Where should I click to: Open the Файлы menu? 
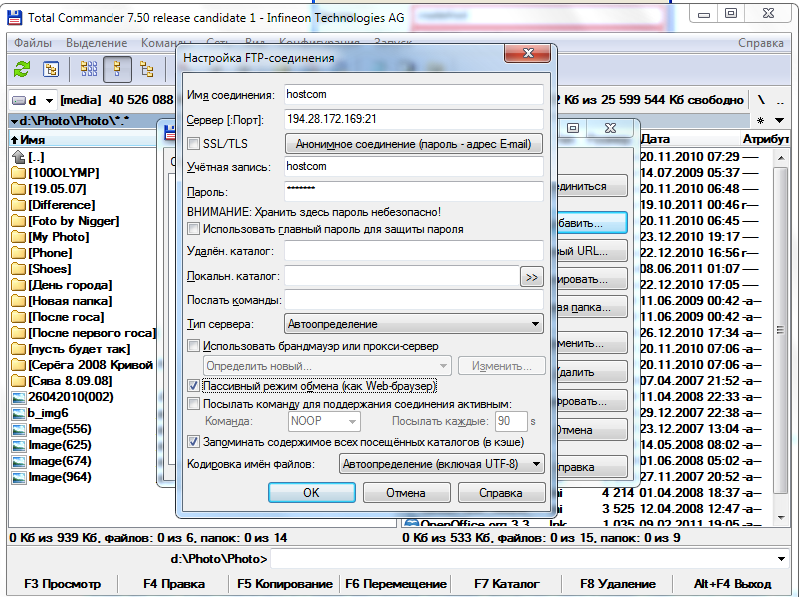pyautogui.click(x=33, y=43)
